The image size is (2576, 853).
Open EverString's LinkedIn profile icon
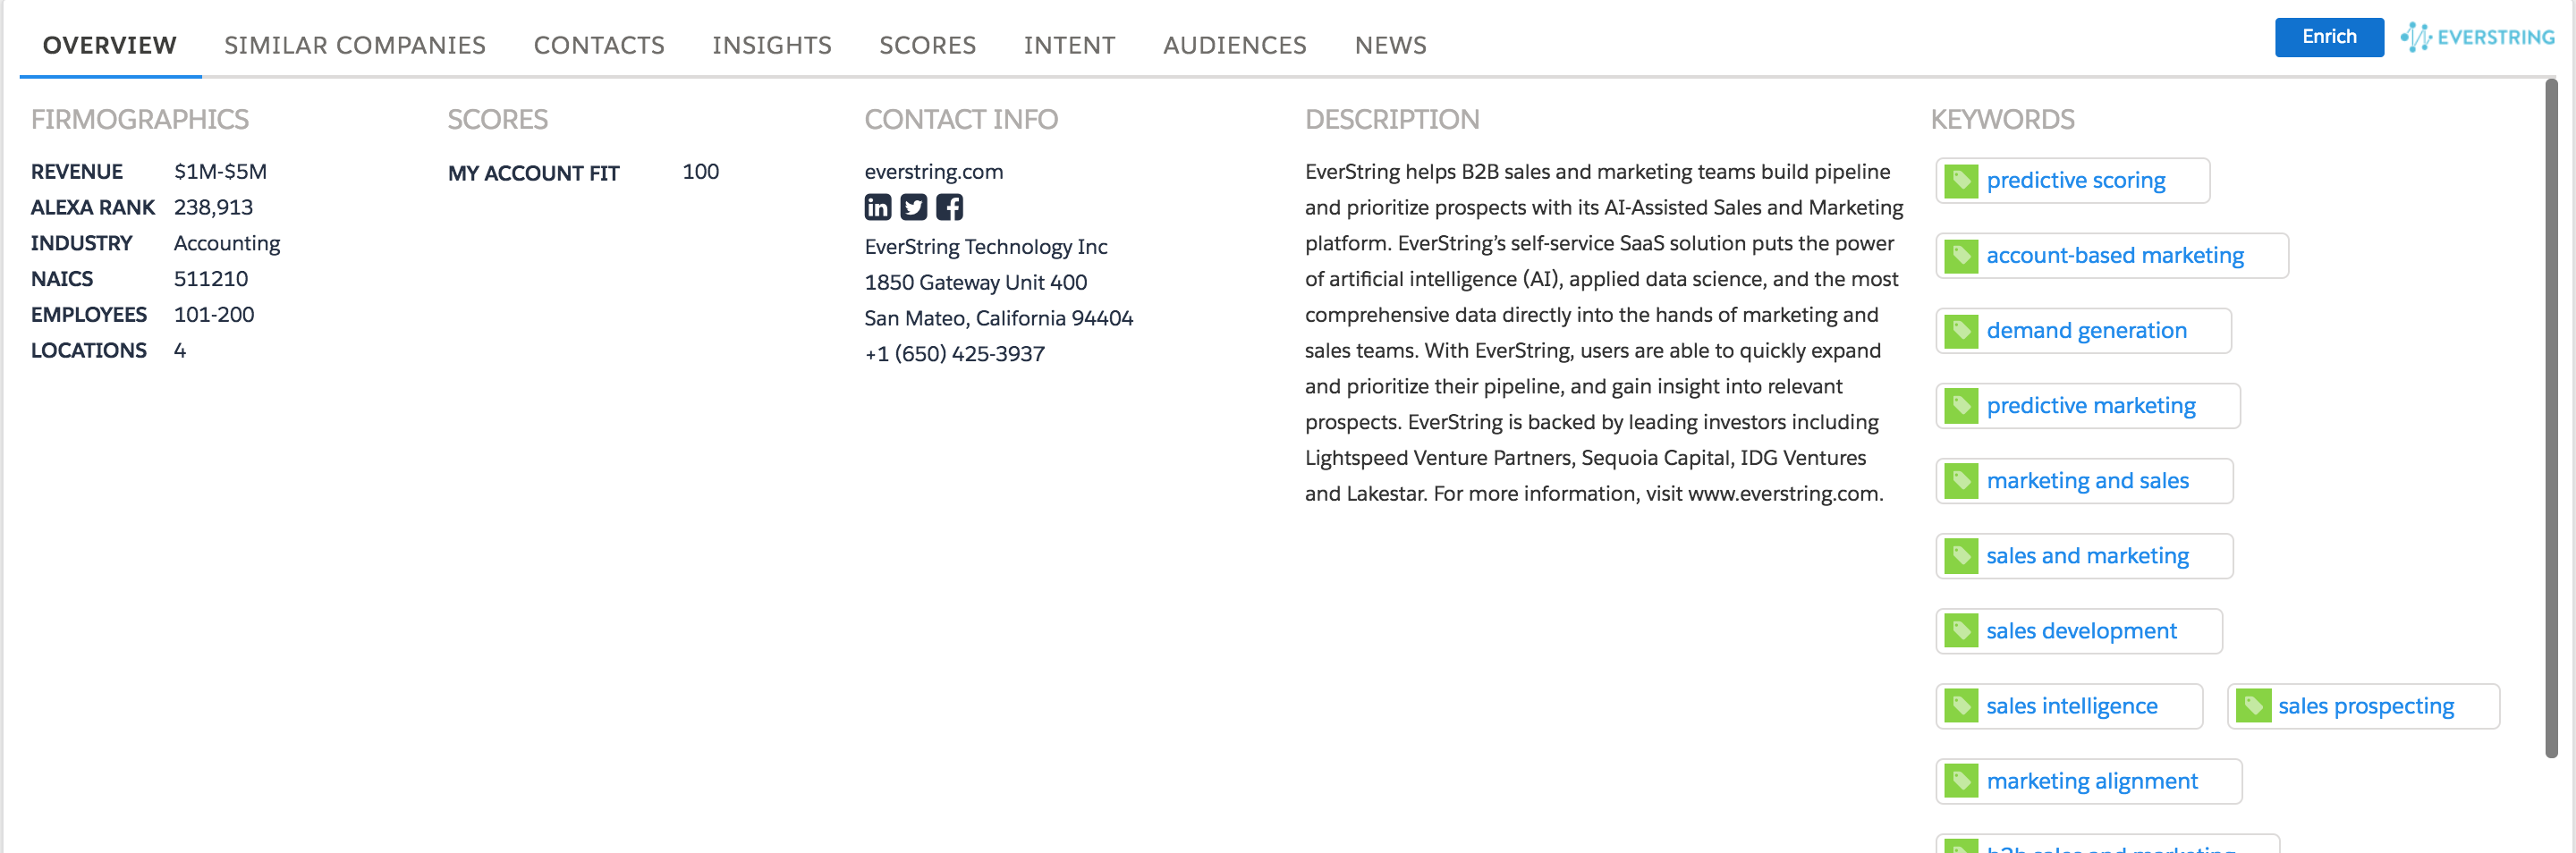coord(877,207)
